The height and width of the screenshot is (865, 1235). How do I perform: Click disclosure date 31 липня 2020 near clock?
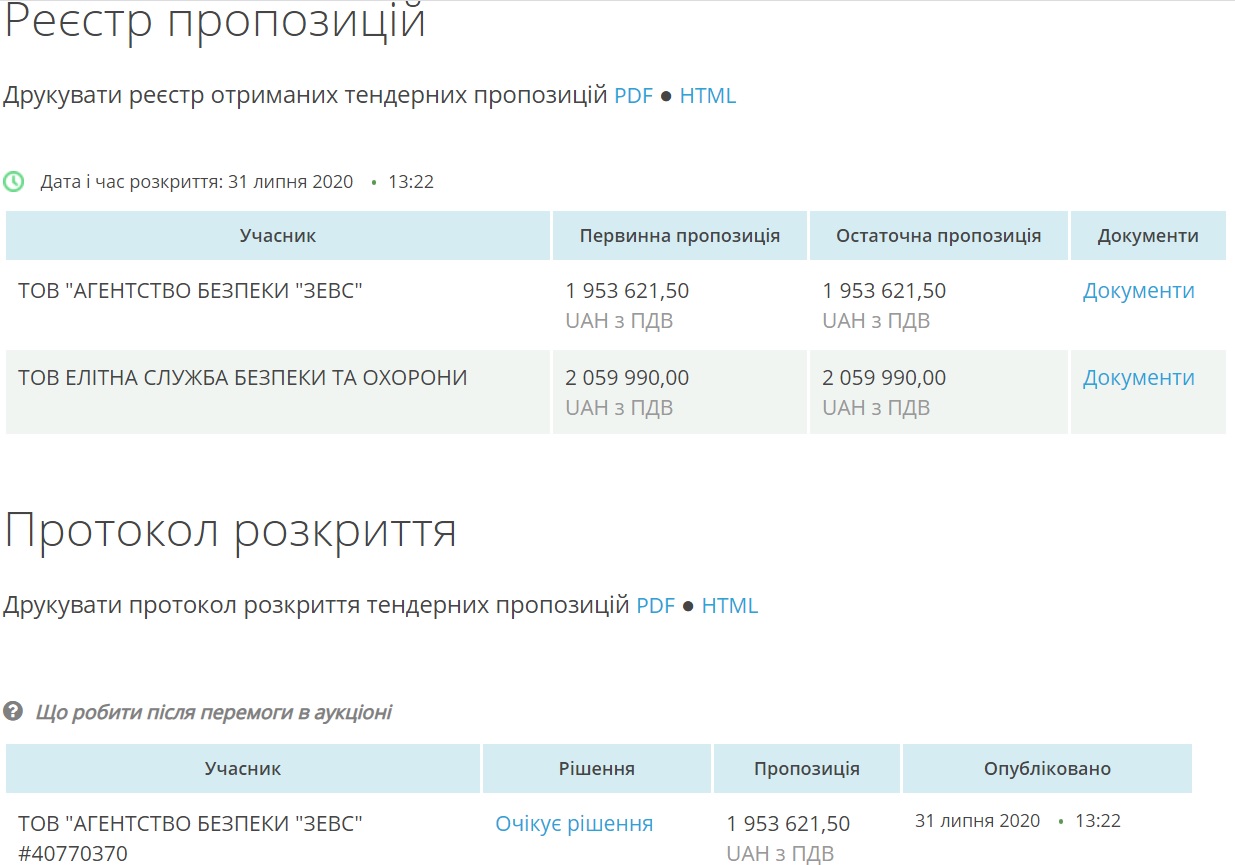coord(291,182)
